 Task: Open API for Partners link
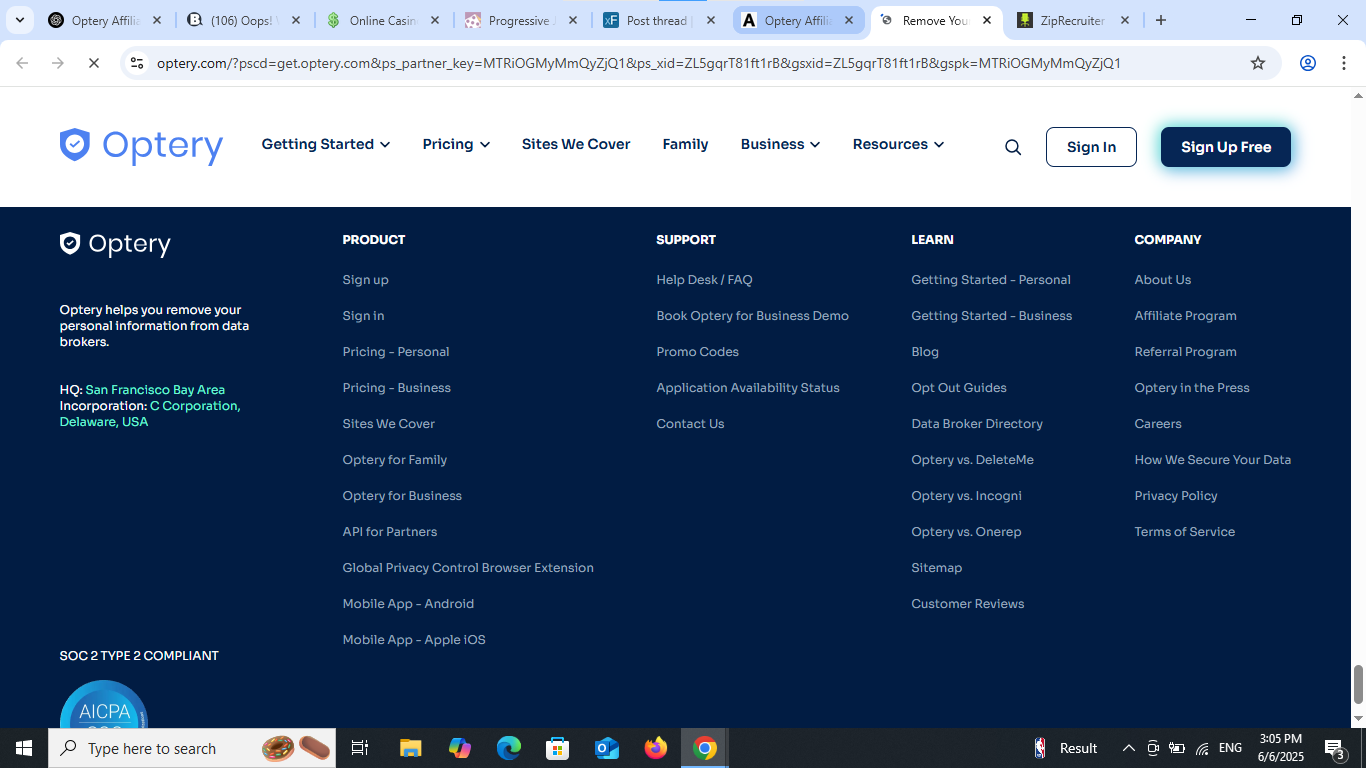click(x=389, y=532)
